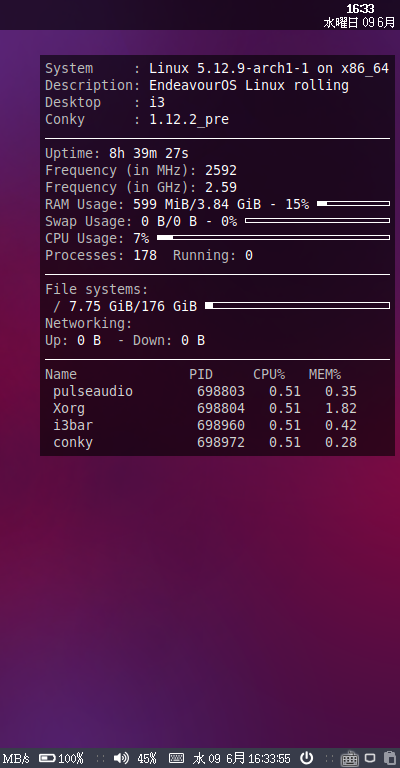Click the volume speaker icon
Screen dimensions: 400x768
click(121, 758)
